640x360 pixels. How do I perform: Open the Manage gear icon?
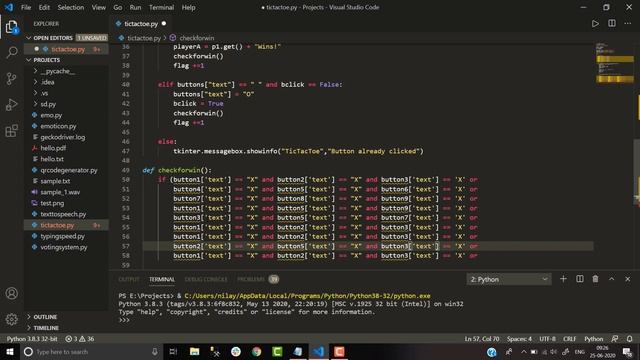coord(11,319)
